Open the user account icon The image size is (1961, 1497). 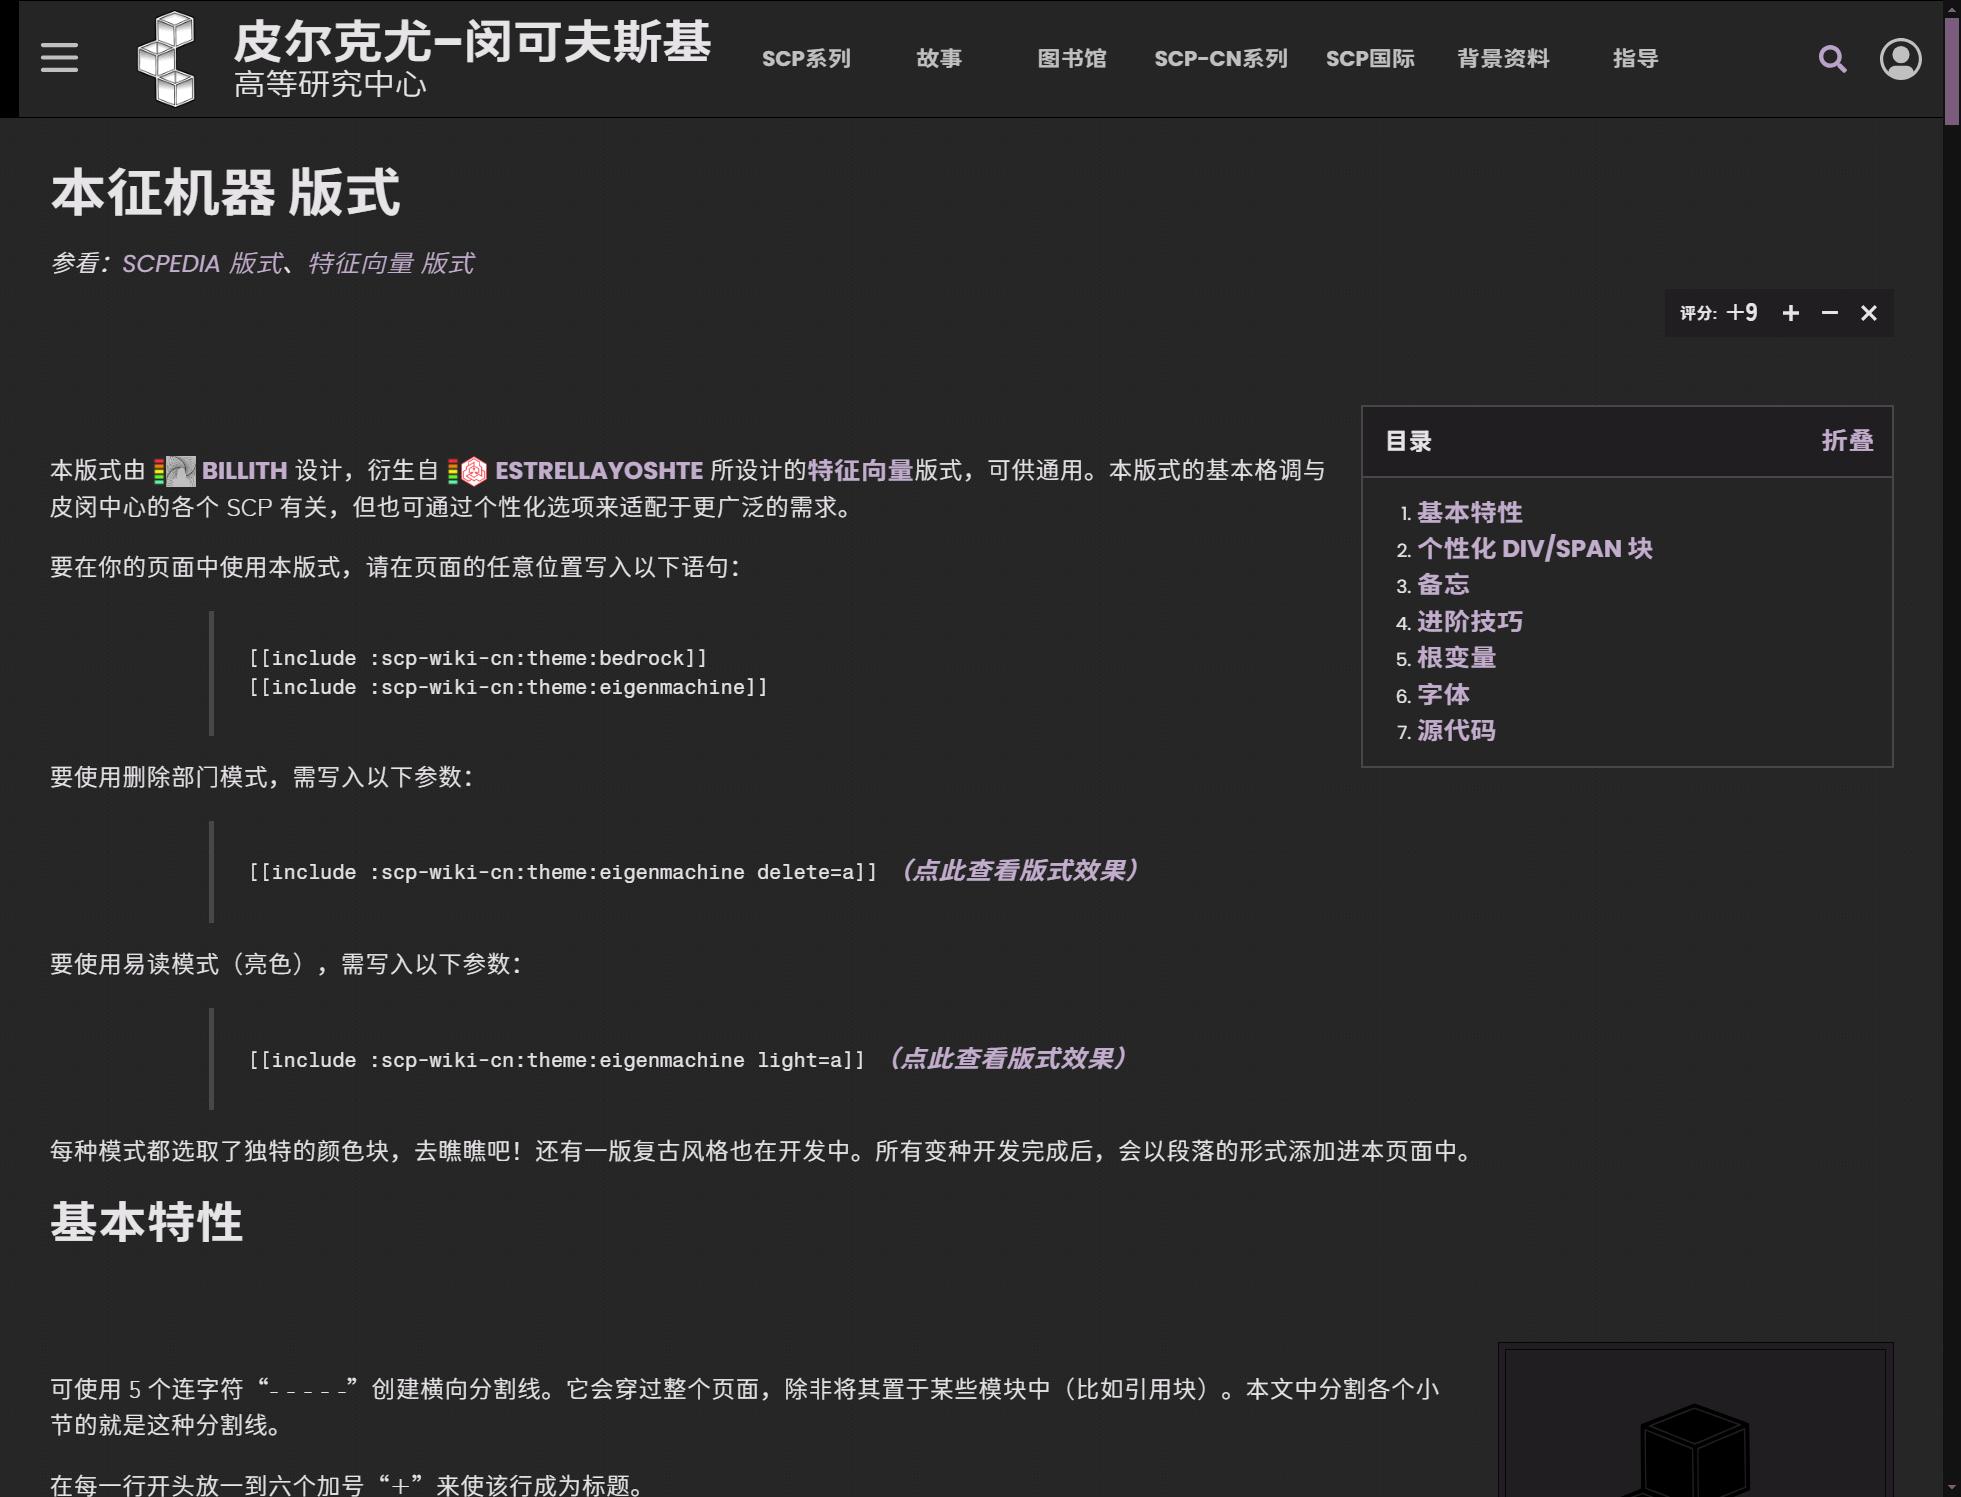(1900, 59)
